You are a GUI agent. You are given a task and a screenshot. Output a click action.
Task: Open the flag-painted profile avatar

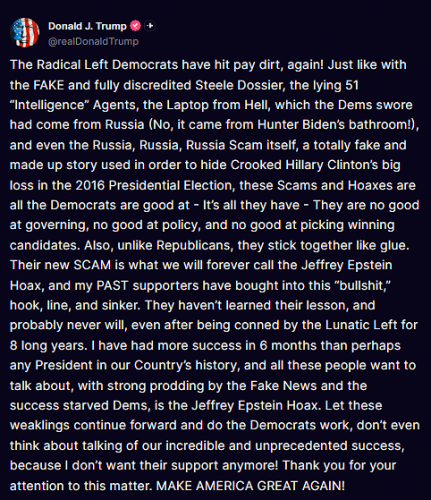(x=25, y=33)
